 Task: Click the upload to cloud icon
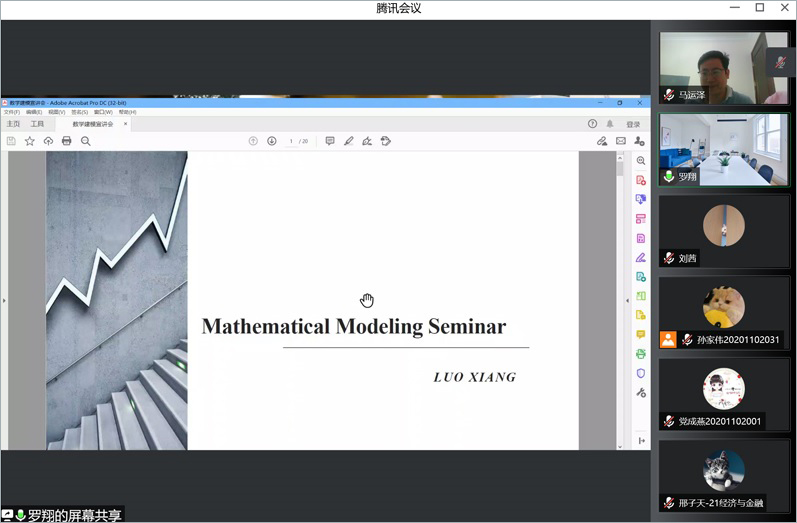(48, 141)
